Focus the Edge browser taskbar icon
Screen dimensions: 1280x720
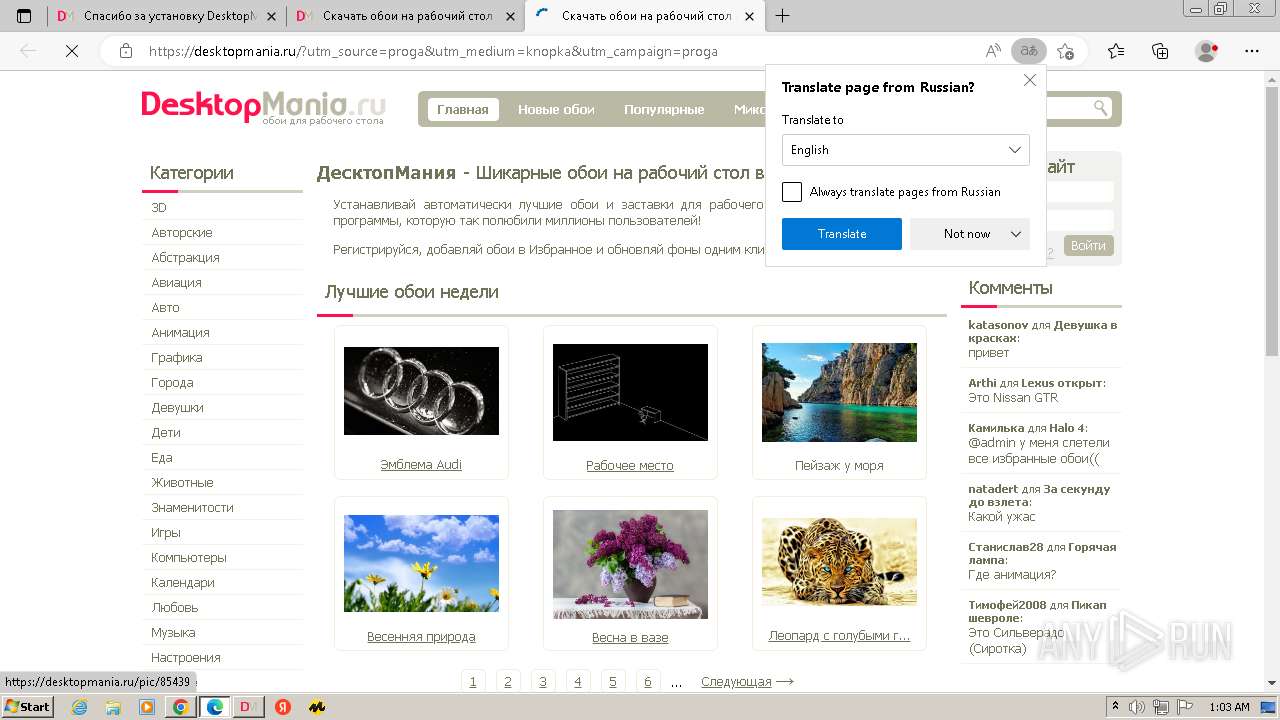(214, 707)
